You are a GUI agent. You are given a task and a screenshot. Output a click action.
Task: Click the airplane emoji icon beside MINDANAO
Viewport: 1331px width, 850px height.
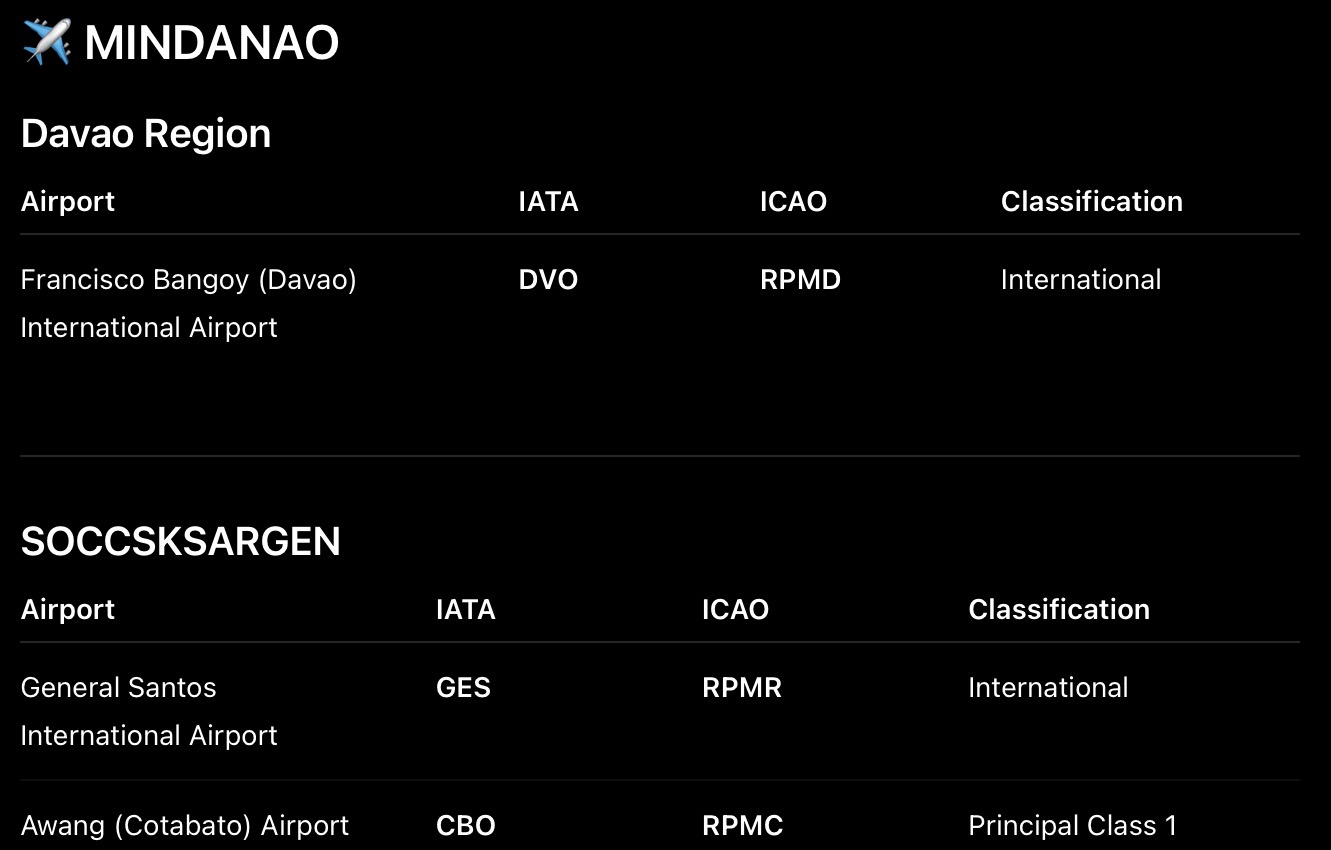[46, 43]
